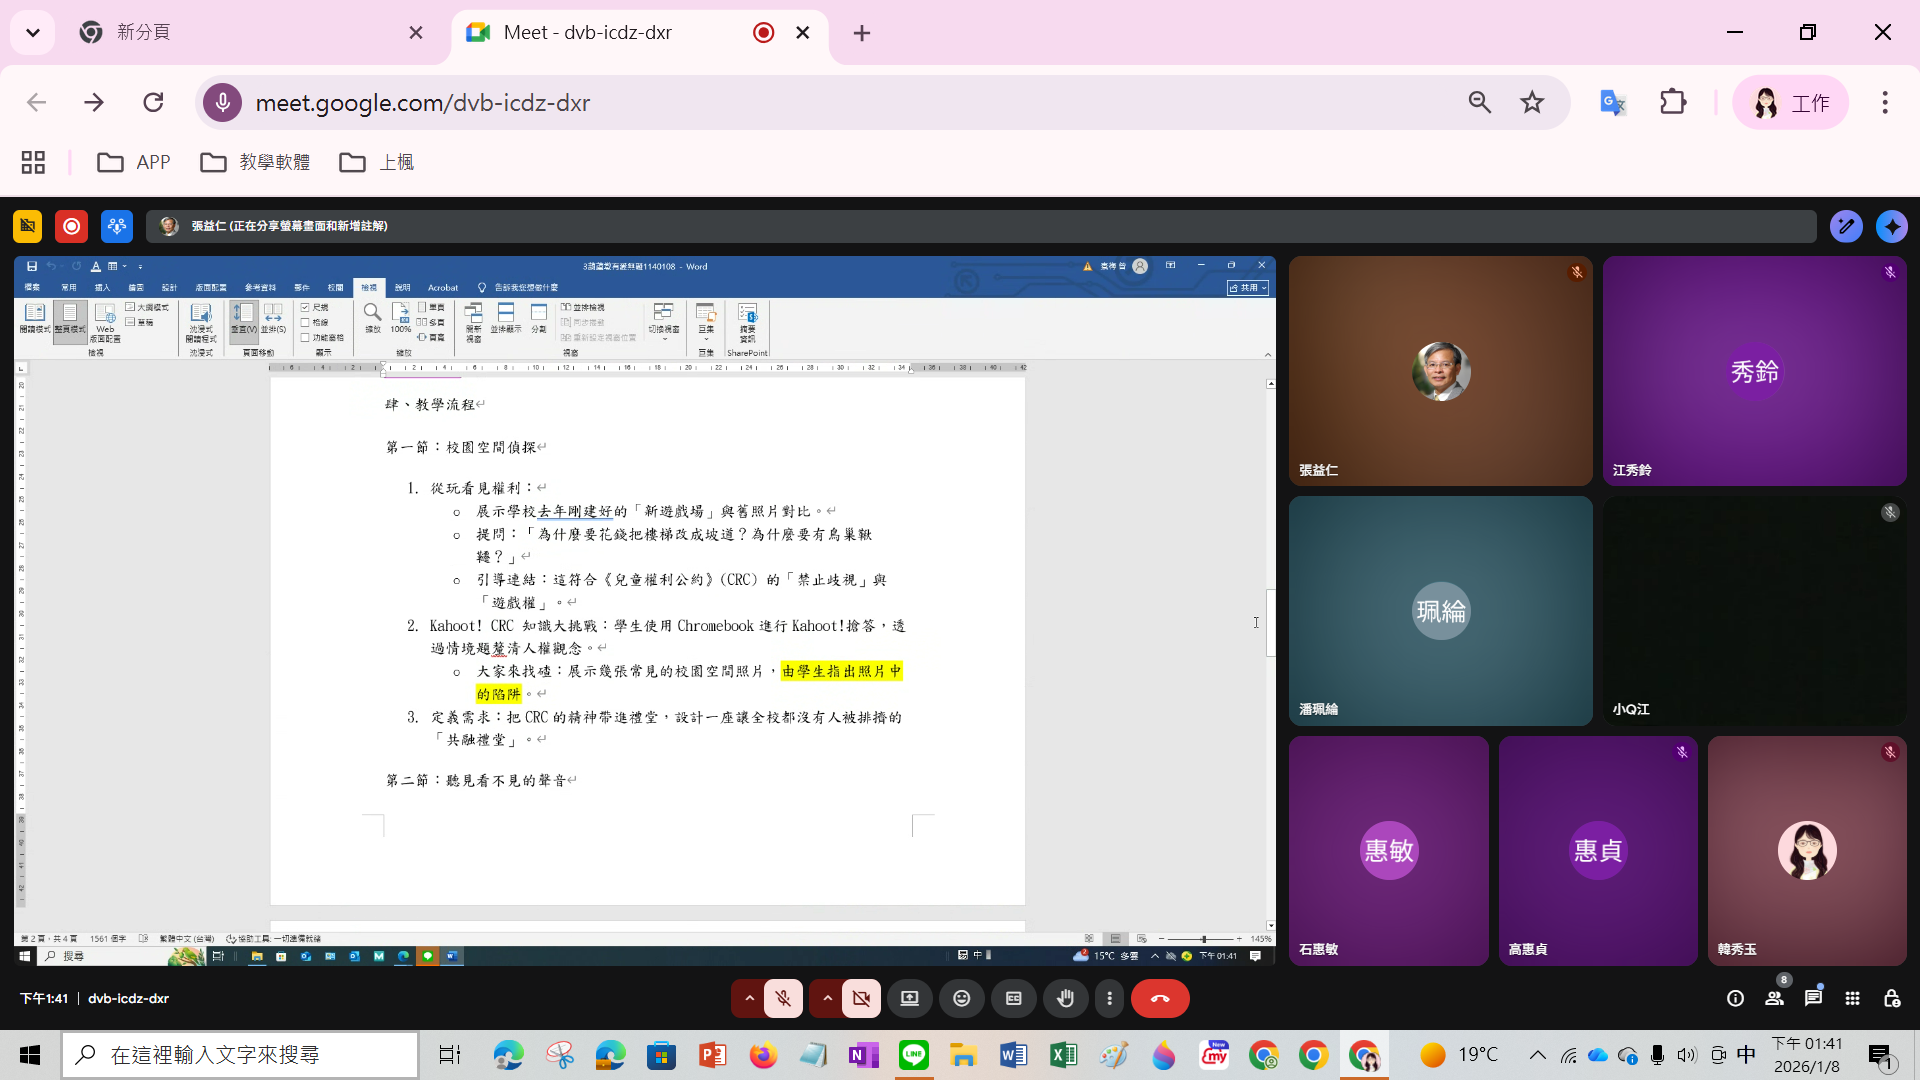Open LINE from the Windows taskbar
Image resolution: width=1920 pixels, height=1084 pixels.
click(x=913, y=1056)
